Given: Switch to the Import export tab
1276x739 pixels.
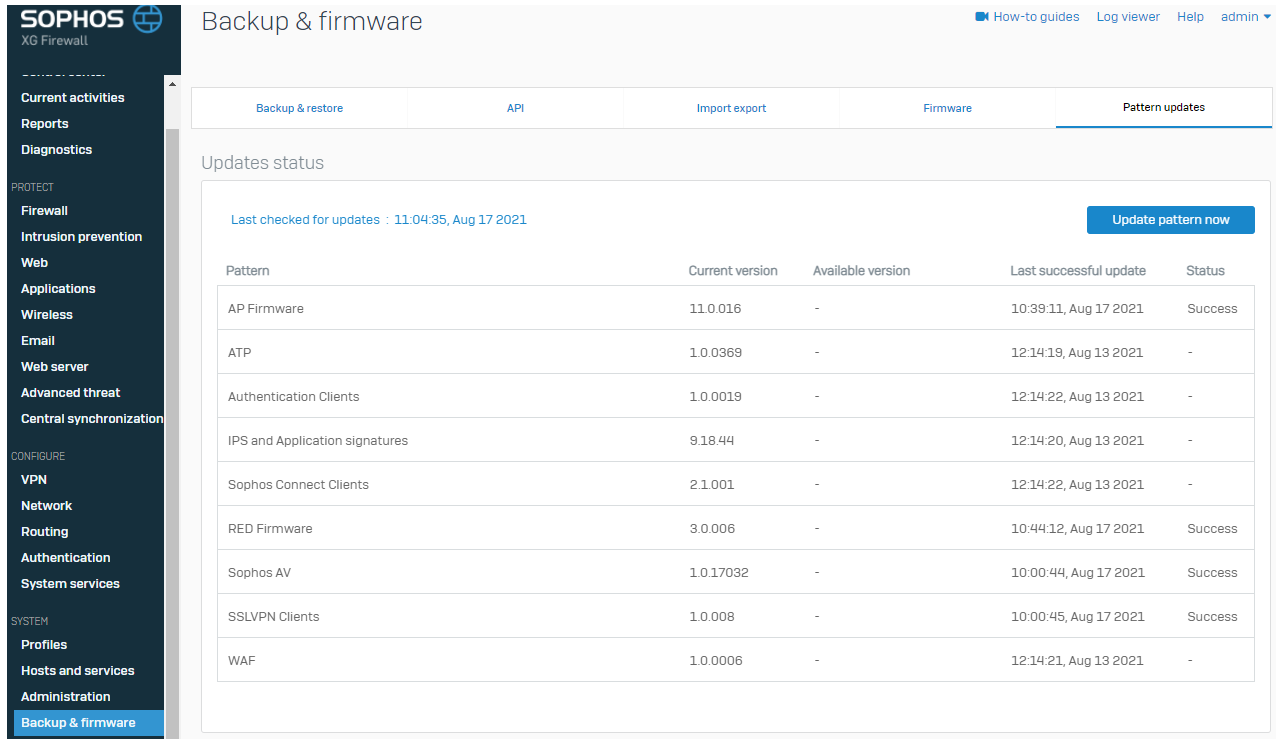Looking at the screenshot, I should [731, 108].
